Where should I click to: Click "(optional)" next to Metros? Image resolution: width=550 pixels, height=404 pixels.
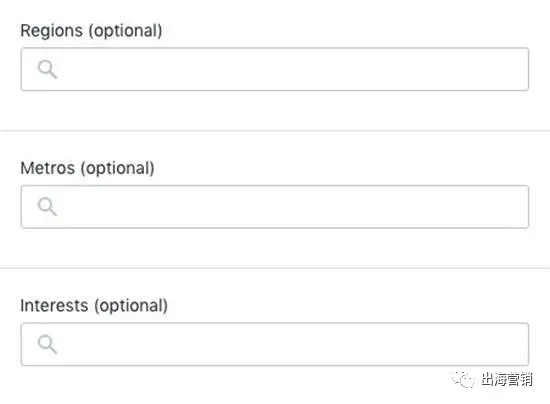[118, 168]
